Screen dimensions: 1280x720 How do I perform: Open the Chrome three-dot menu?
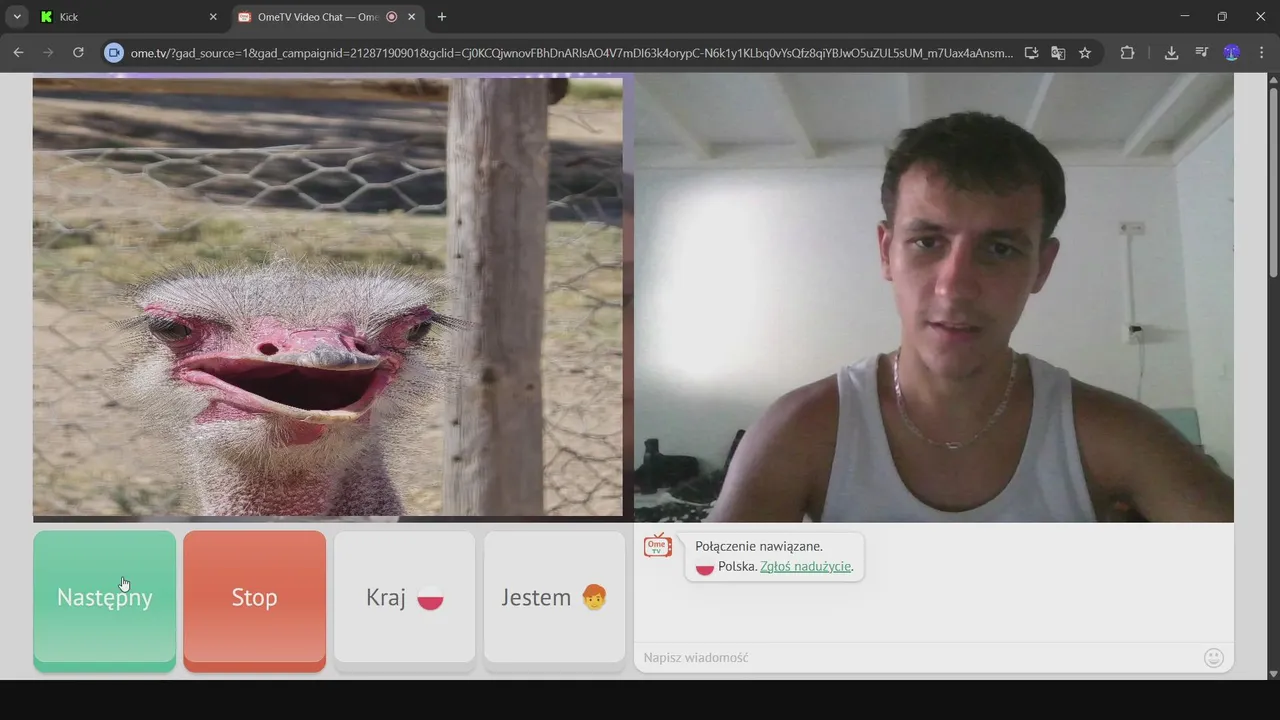click(x=1261, y=53)
